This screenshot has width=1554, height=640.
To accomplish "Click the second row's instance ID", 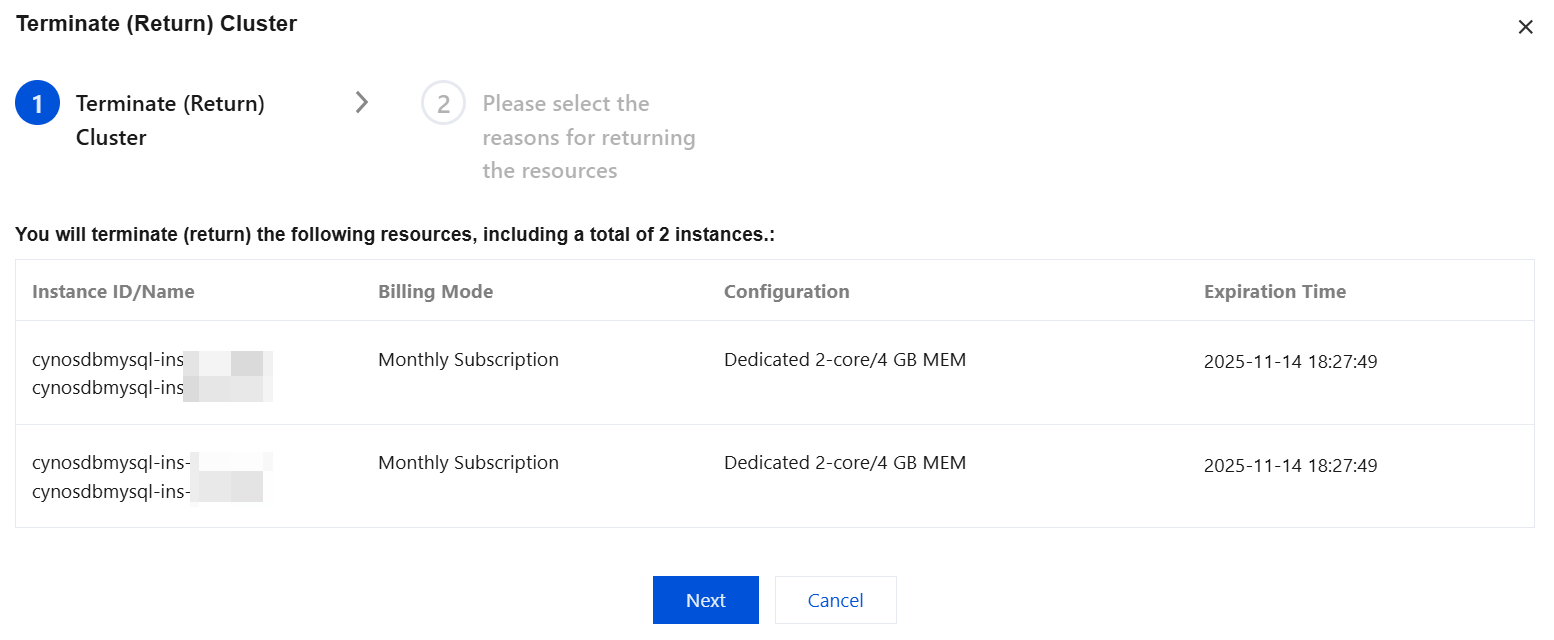I will pyautogui.click(x=110, y=463).
